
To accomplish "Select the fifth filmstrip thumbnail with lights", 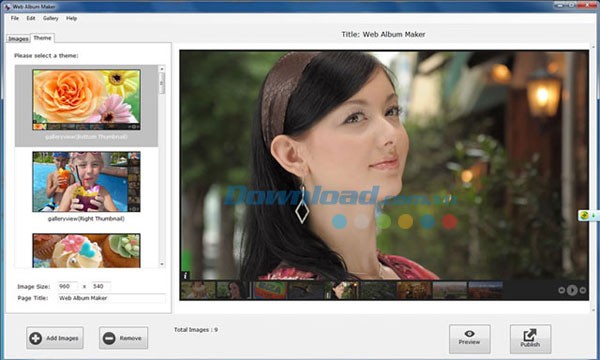I will coord(342,290).
